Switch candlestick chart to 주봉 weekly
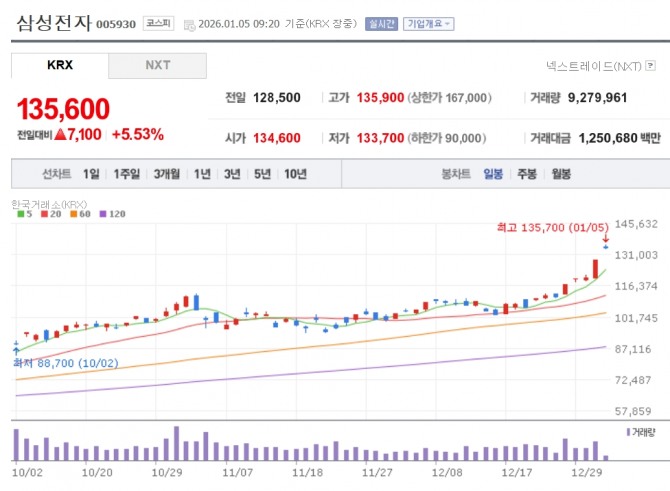Image resolution: width=670 pixels, height=491 pixels. (527, 174)
